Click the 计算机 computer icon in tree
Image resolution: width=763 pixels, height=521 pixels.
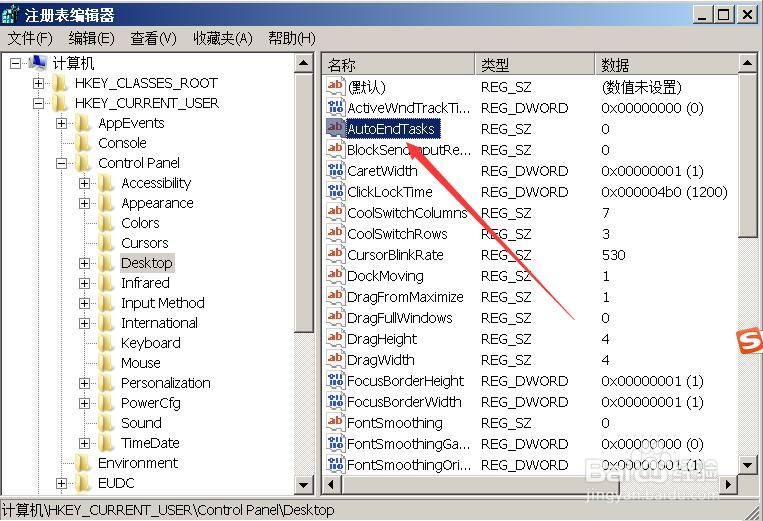coord(37,63)
